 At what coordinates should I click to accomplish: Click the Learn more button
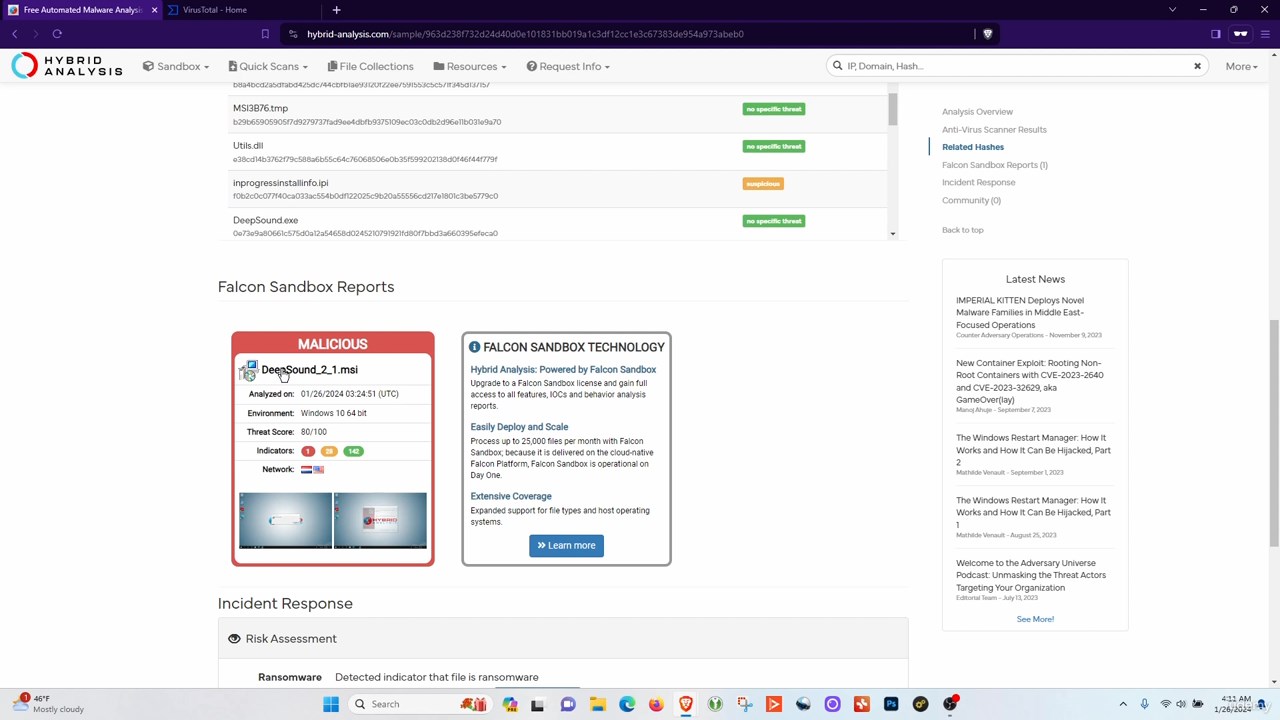point(566,545)
